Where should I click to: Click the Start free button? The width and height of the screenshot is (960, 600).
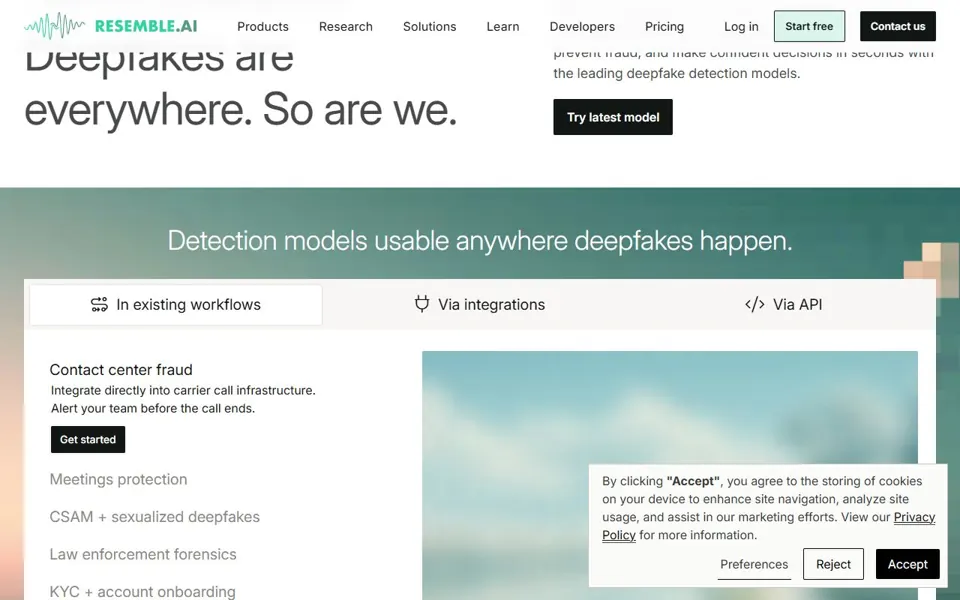809,26
